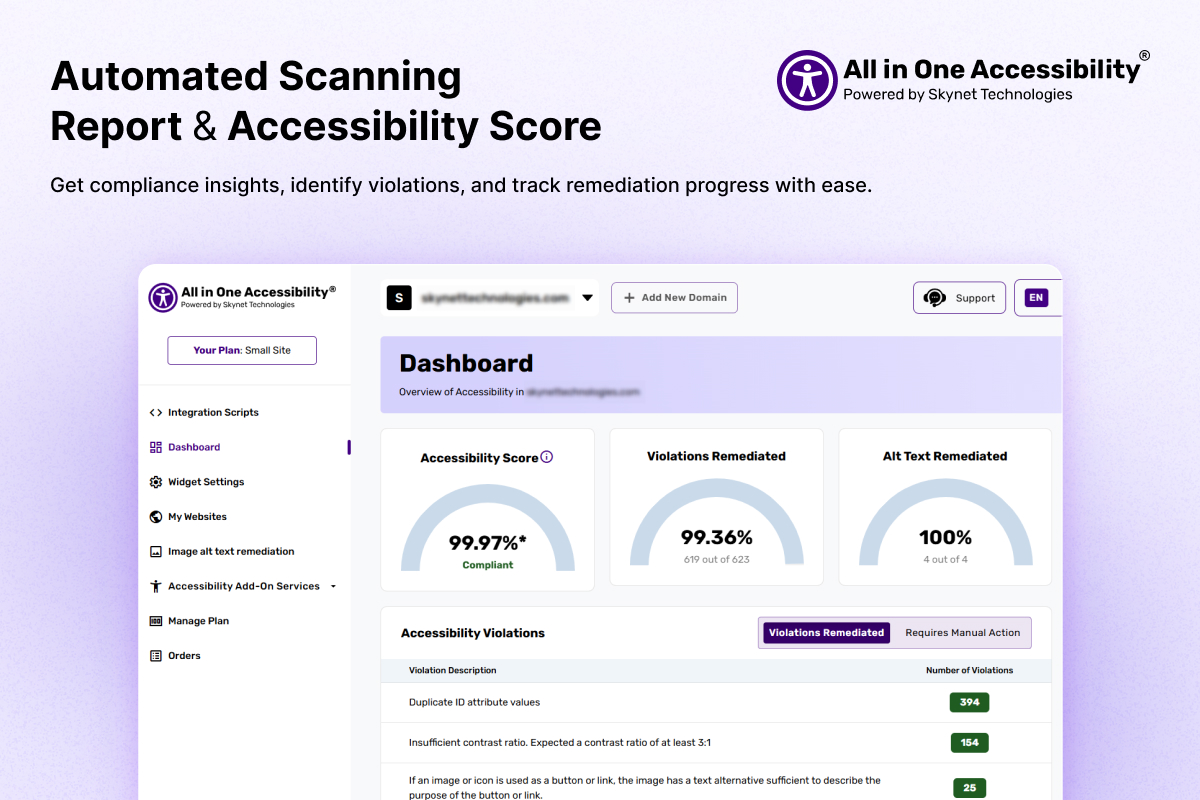Click the Integration Scripts code icon
The width and height of the screenshot is (1200, 800).
pyautogui.click(x=156, y=412)
